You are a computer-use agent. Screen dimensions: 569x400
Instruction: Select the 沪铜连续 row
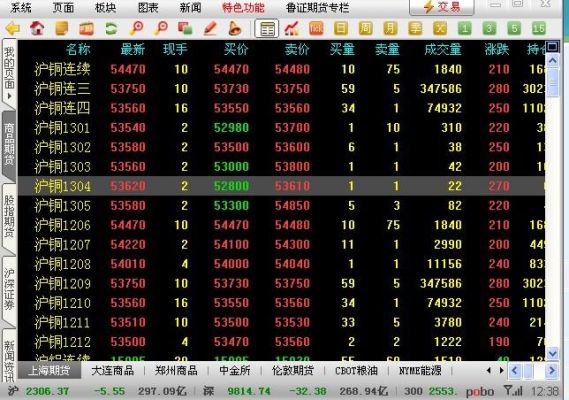[x=281, y=69]
